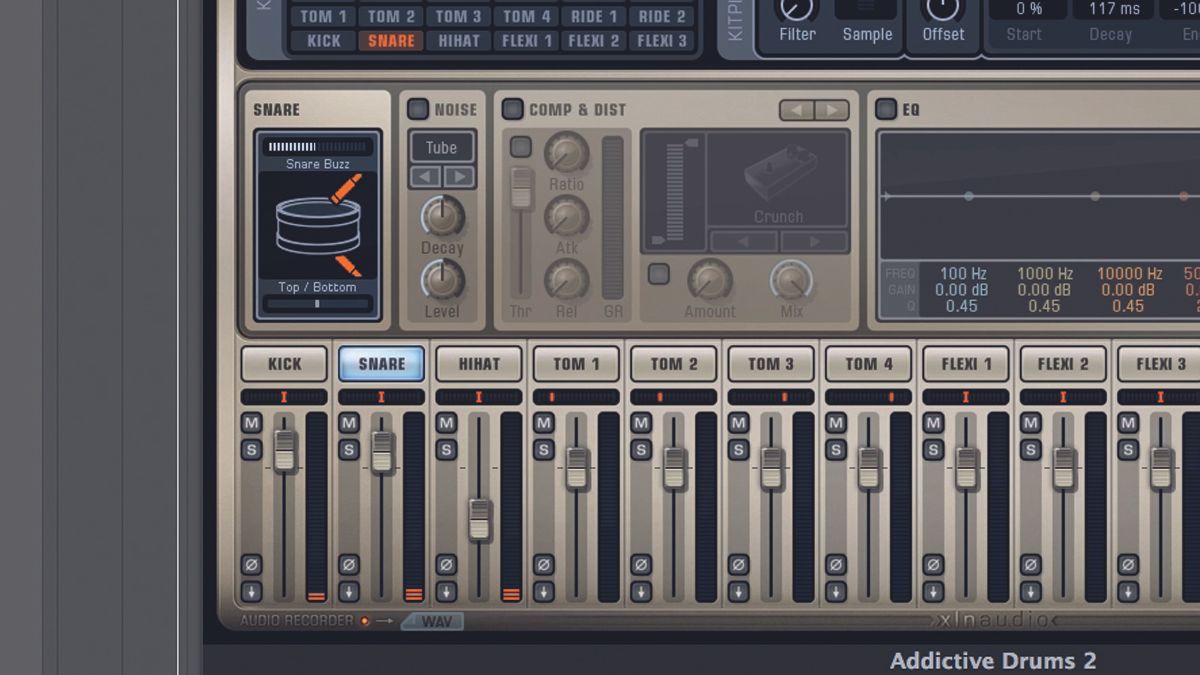Arm the audio recorder record dot

pyautogui.click(x=364, y=620)
